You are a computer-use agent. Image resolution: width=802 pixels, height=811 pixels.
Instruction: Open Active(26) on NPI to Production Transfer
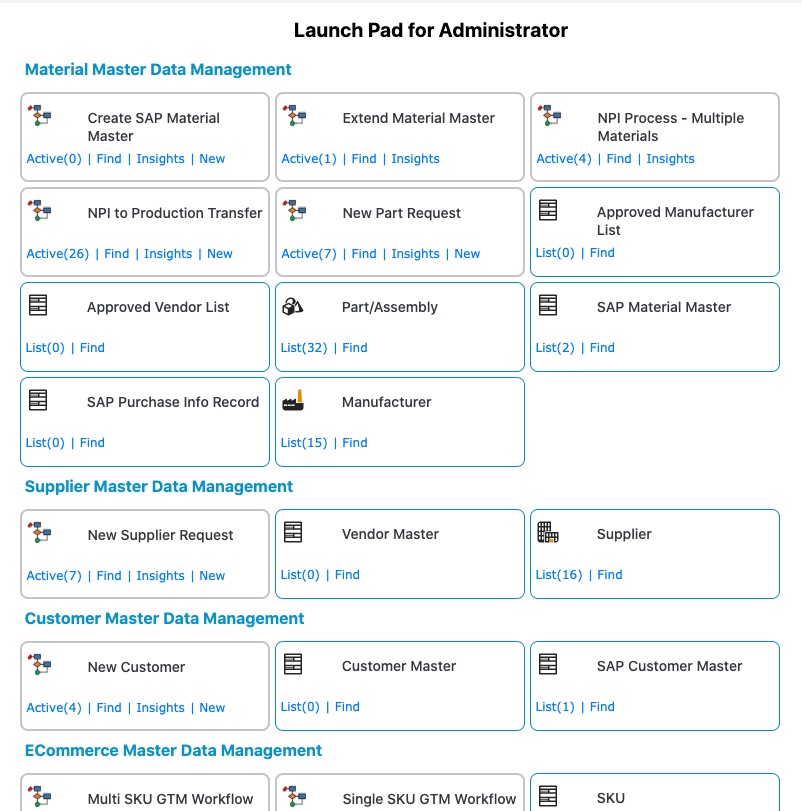56,253
